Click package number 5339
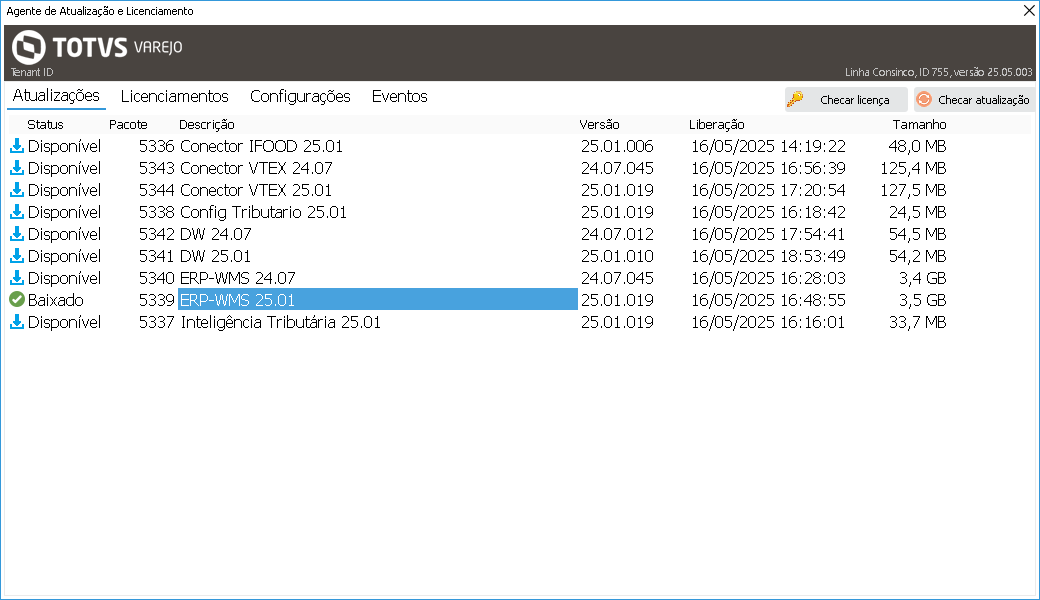 click(157, 300)
